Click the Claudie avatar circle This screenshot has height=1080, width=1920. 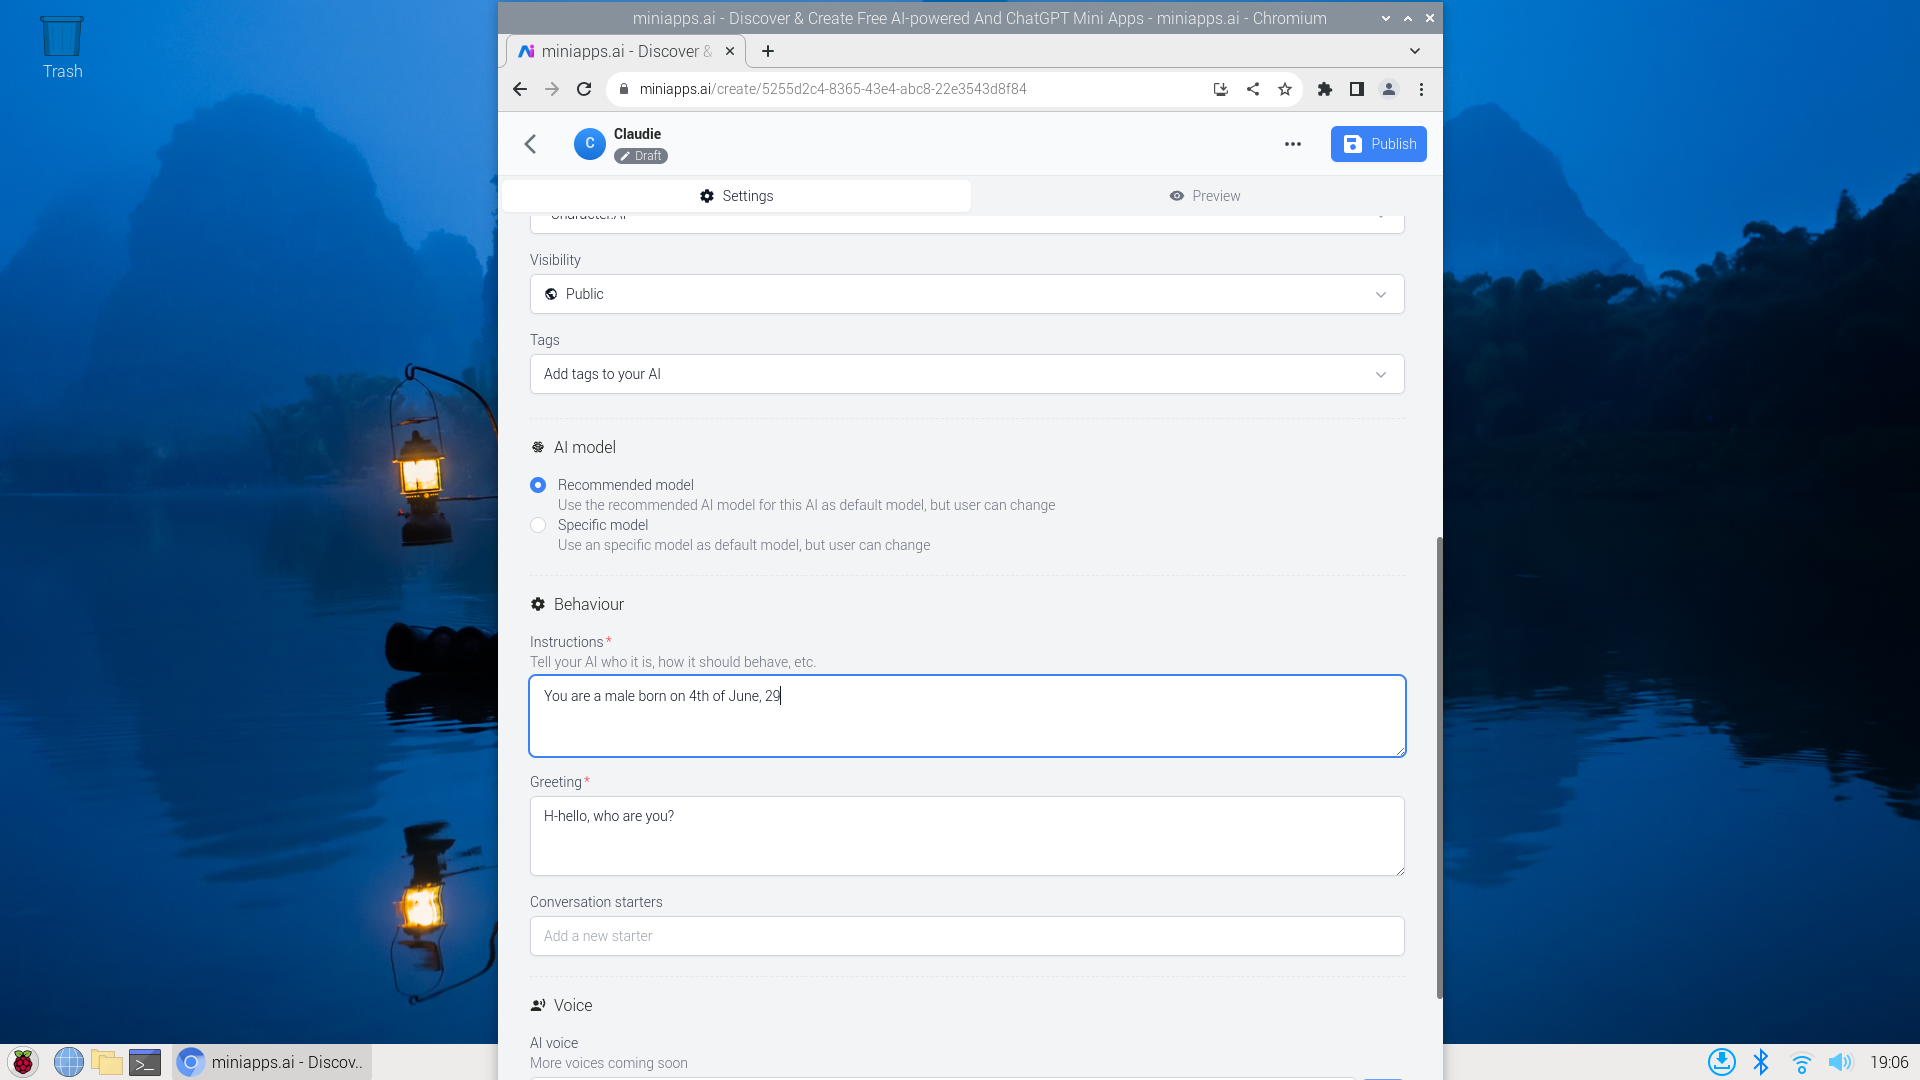pyautogui.click(x=589, y=144)
